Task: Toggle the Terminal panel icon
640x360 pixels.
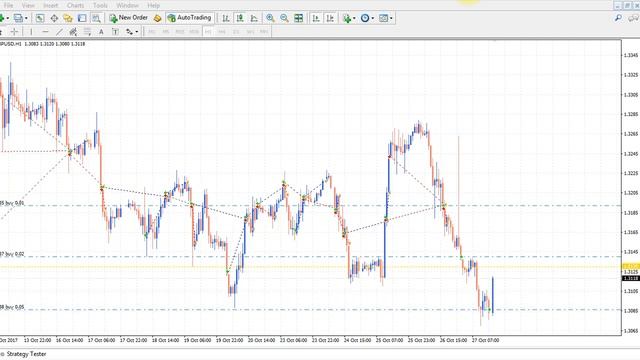Action: pyautogui.click(x=82, y=18)
